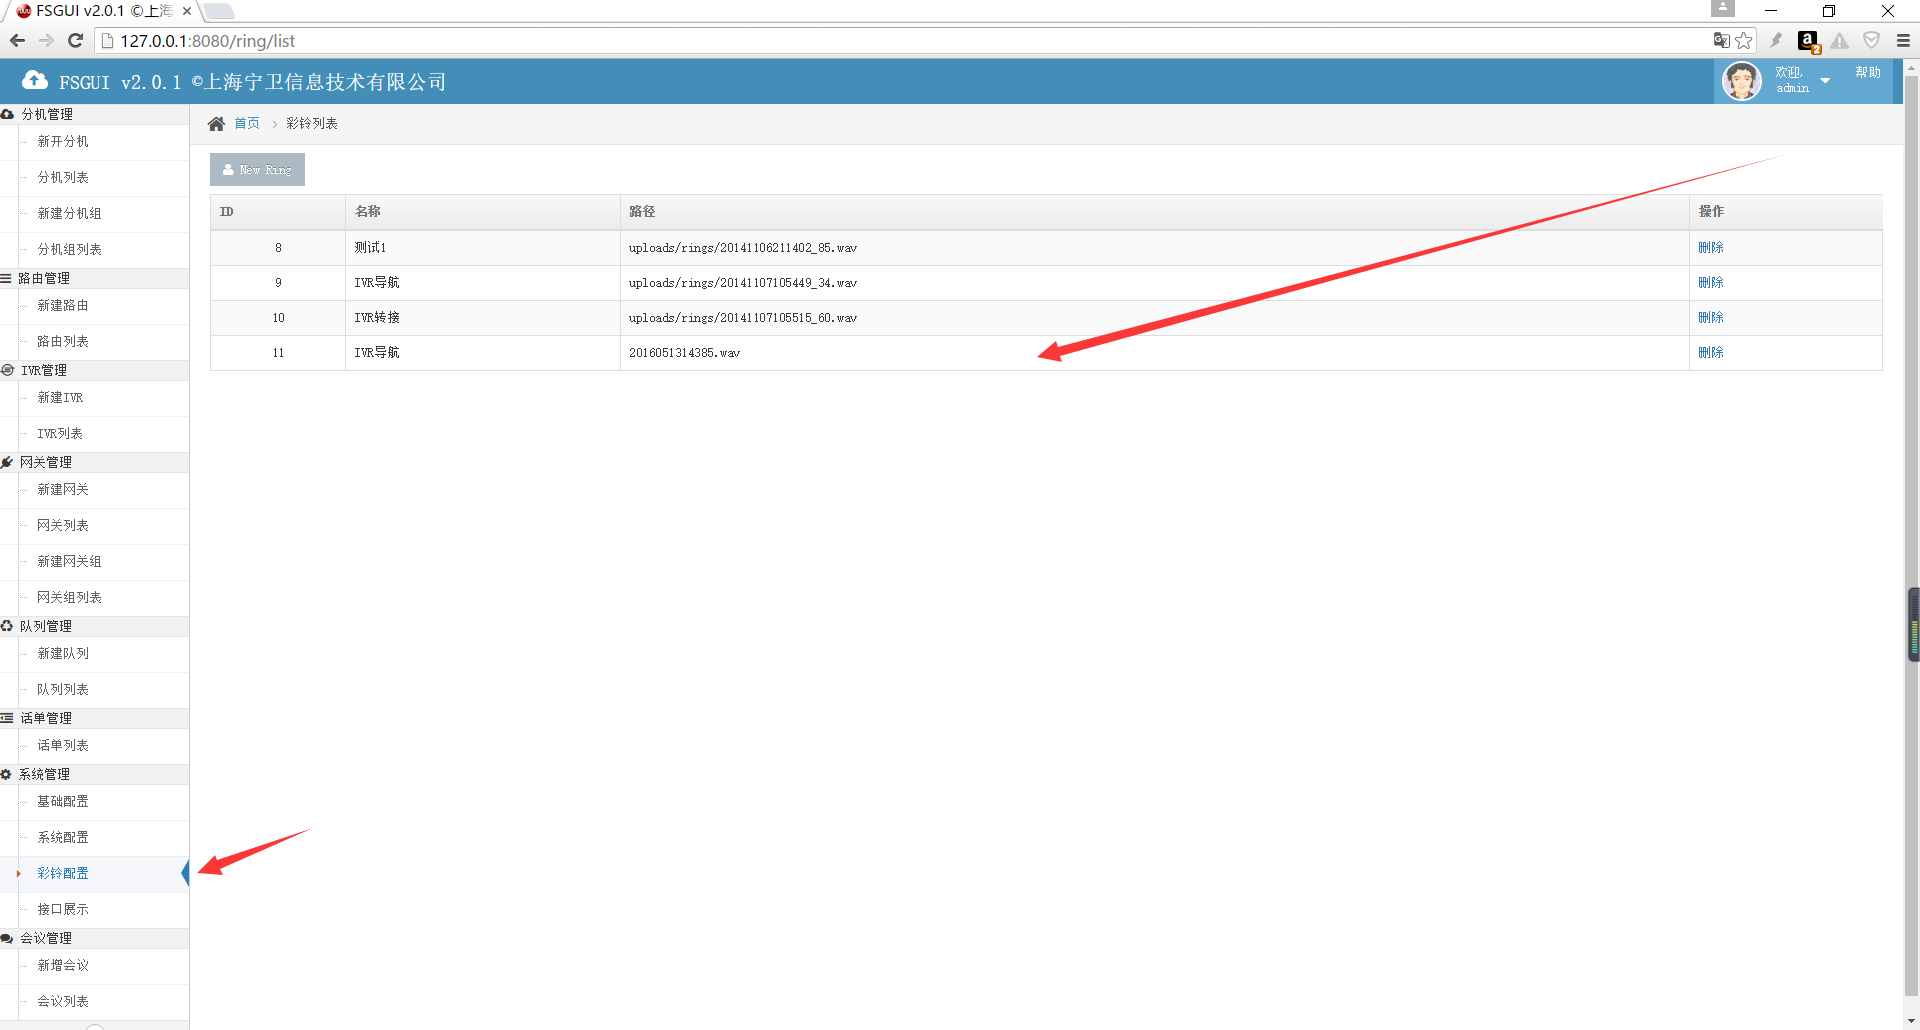
Task: Expand the 会议管理 sidebar section
Action: [x=46, y=938]
